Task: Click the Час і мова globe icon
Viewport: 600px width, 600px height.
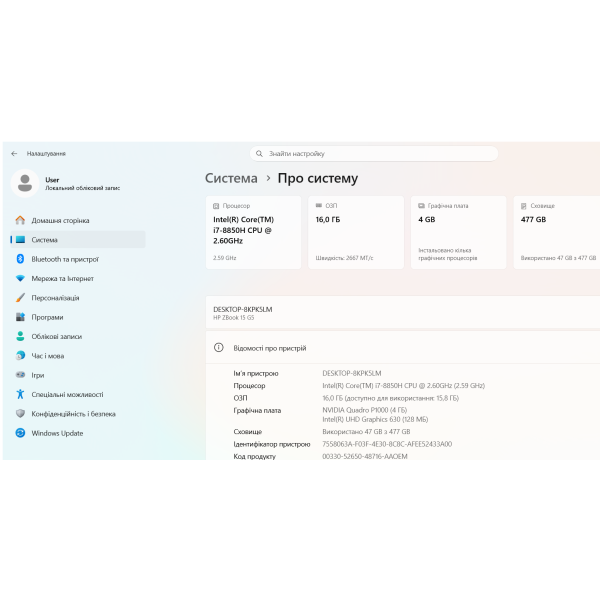Action: click(20, 355)
